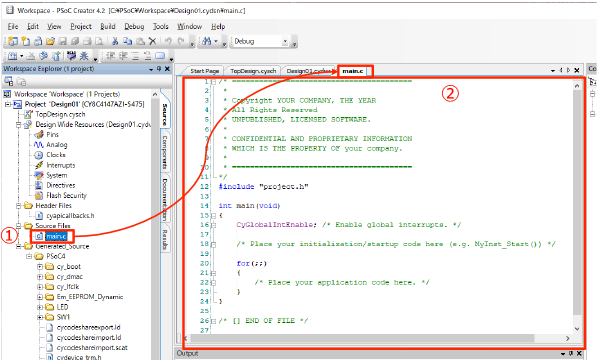The width and height of the screenshot is (600, 364).
Task: Select cyapicallbacks.h header file
Action: pyautogui.click(x=70, y=215)
